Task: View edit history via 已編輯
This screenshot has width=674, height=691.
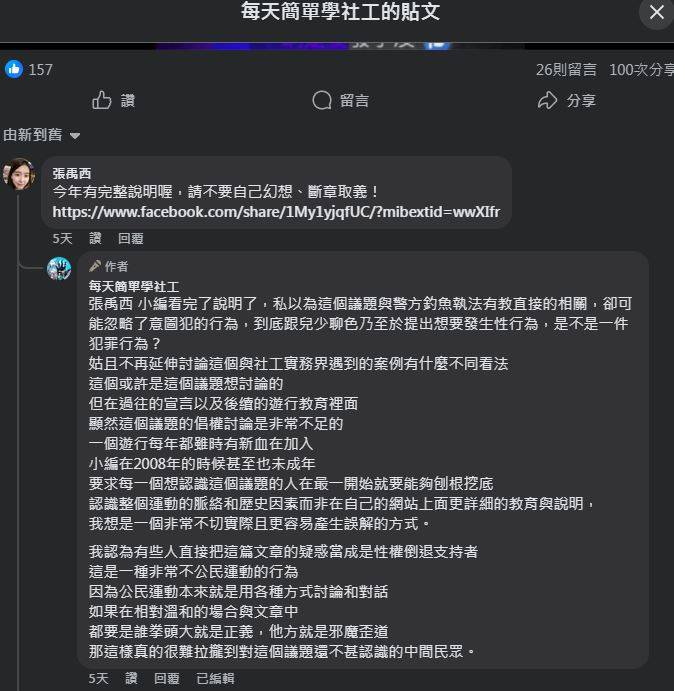Action: [215, 678]
